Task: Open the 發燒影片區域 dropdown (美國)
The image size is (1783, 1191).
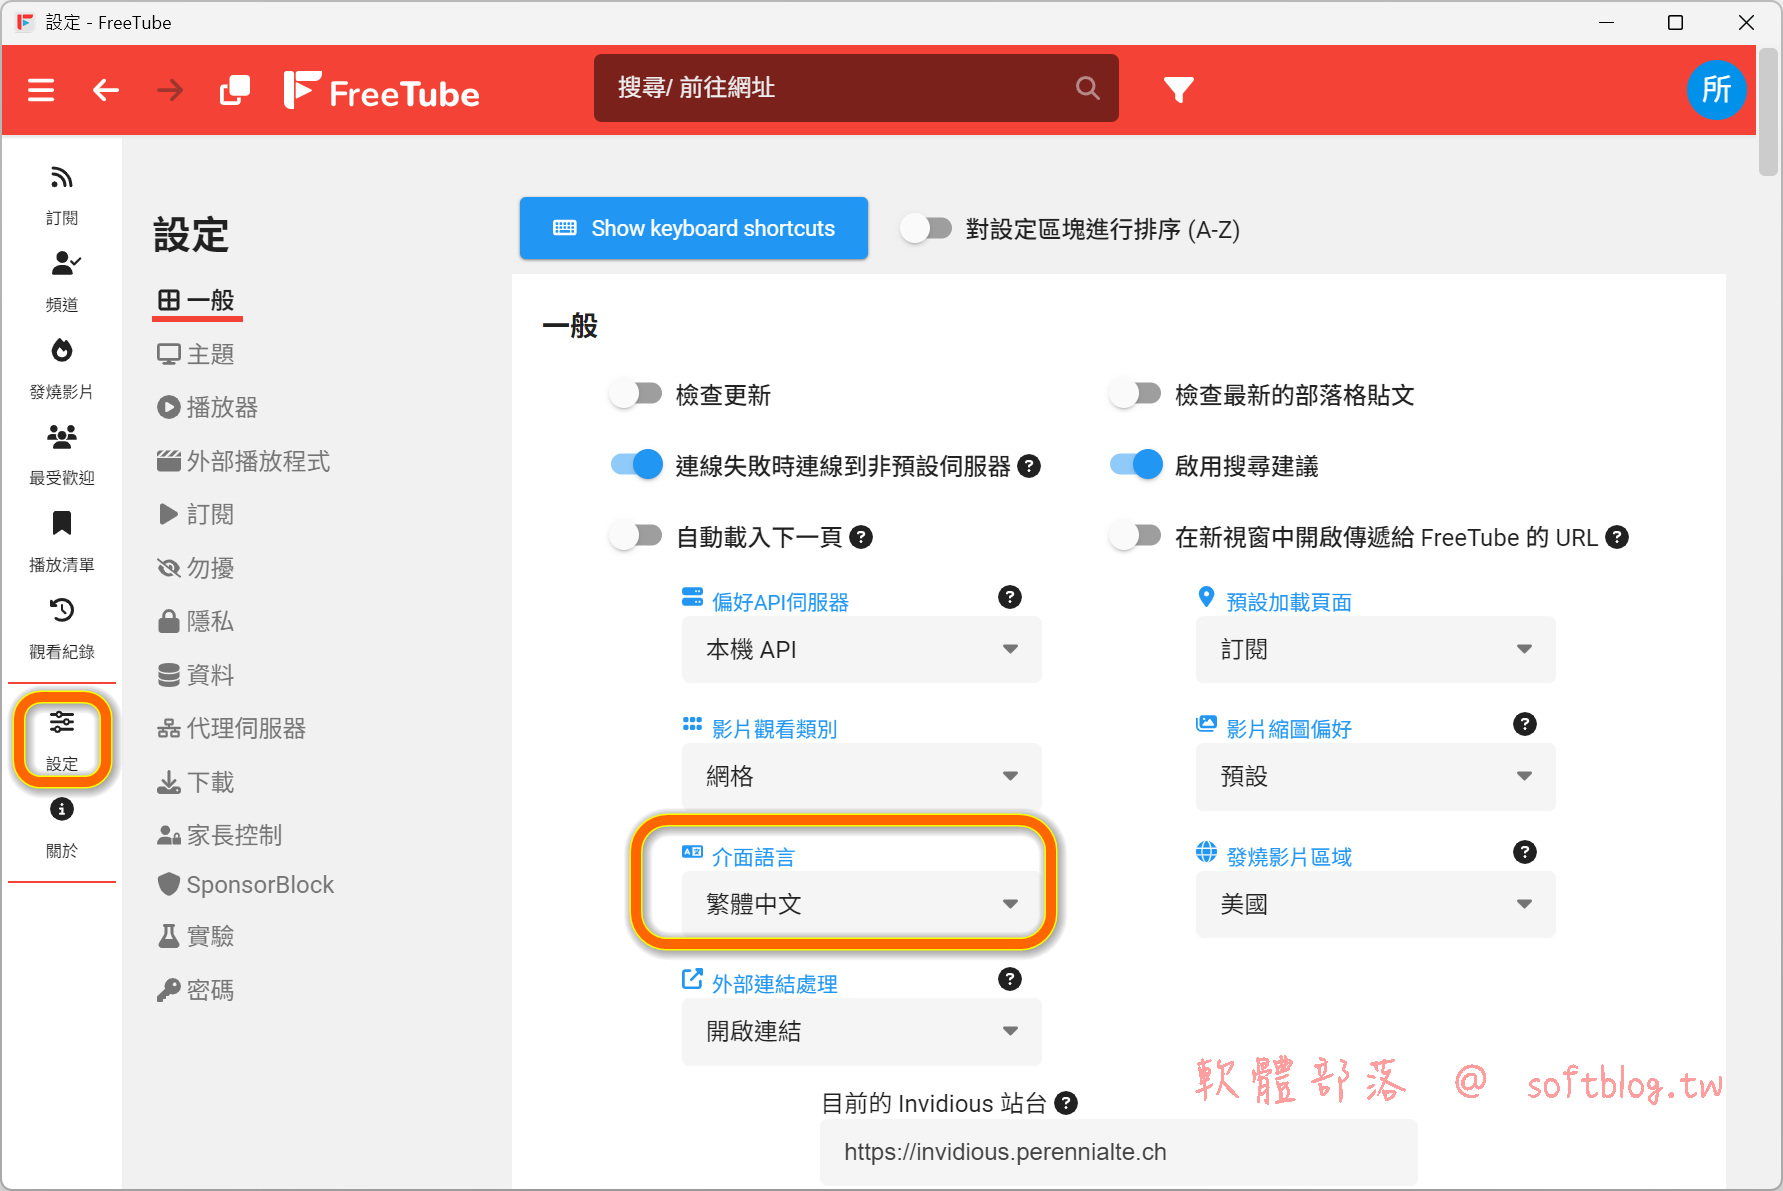Action: 1376,905
